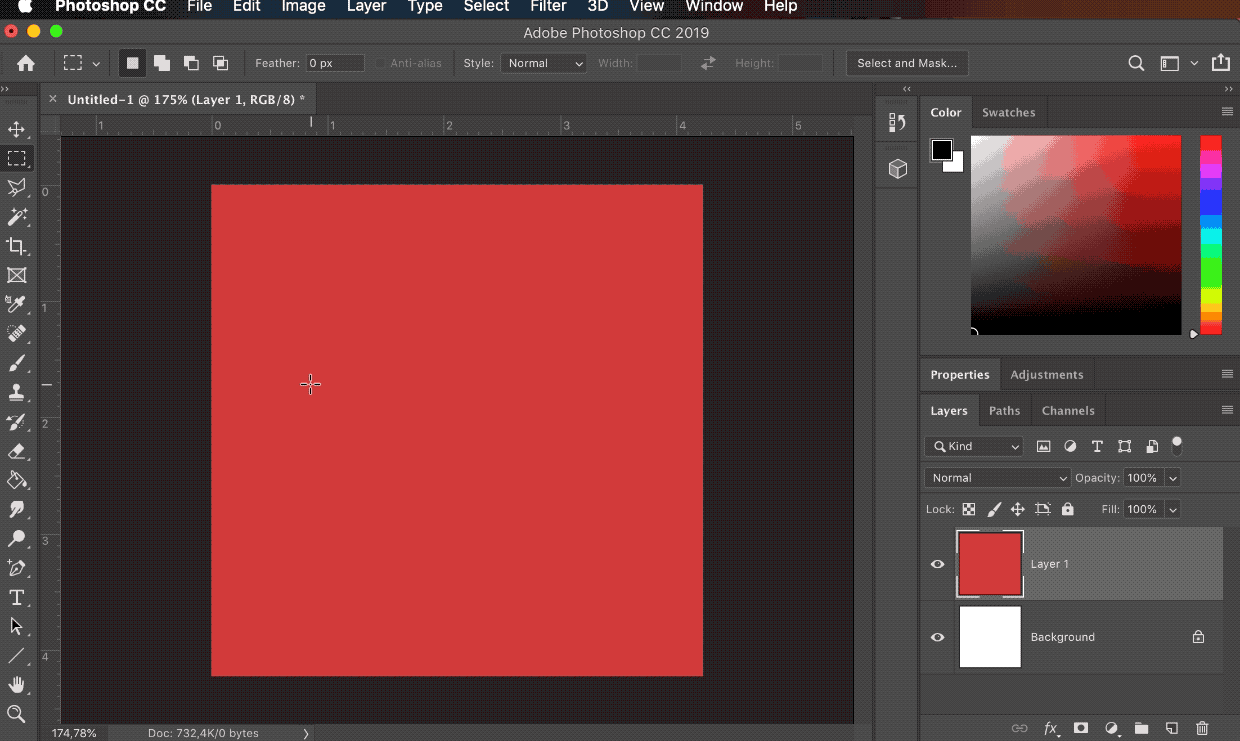Enable Lock transparent pixels
Viewport: 1240px width, 741px height.
coord(968,509)
